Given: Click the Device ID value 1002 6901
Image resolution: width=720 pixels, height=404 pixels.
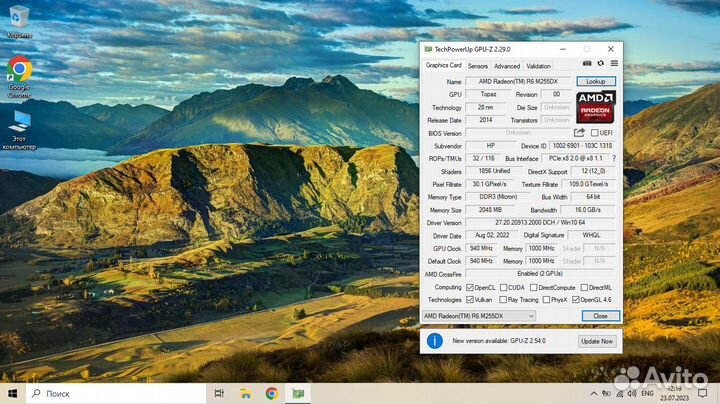Looking at the screenshot, I should point(582,146).
